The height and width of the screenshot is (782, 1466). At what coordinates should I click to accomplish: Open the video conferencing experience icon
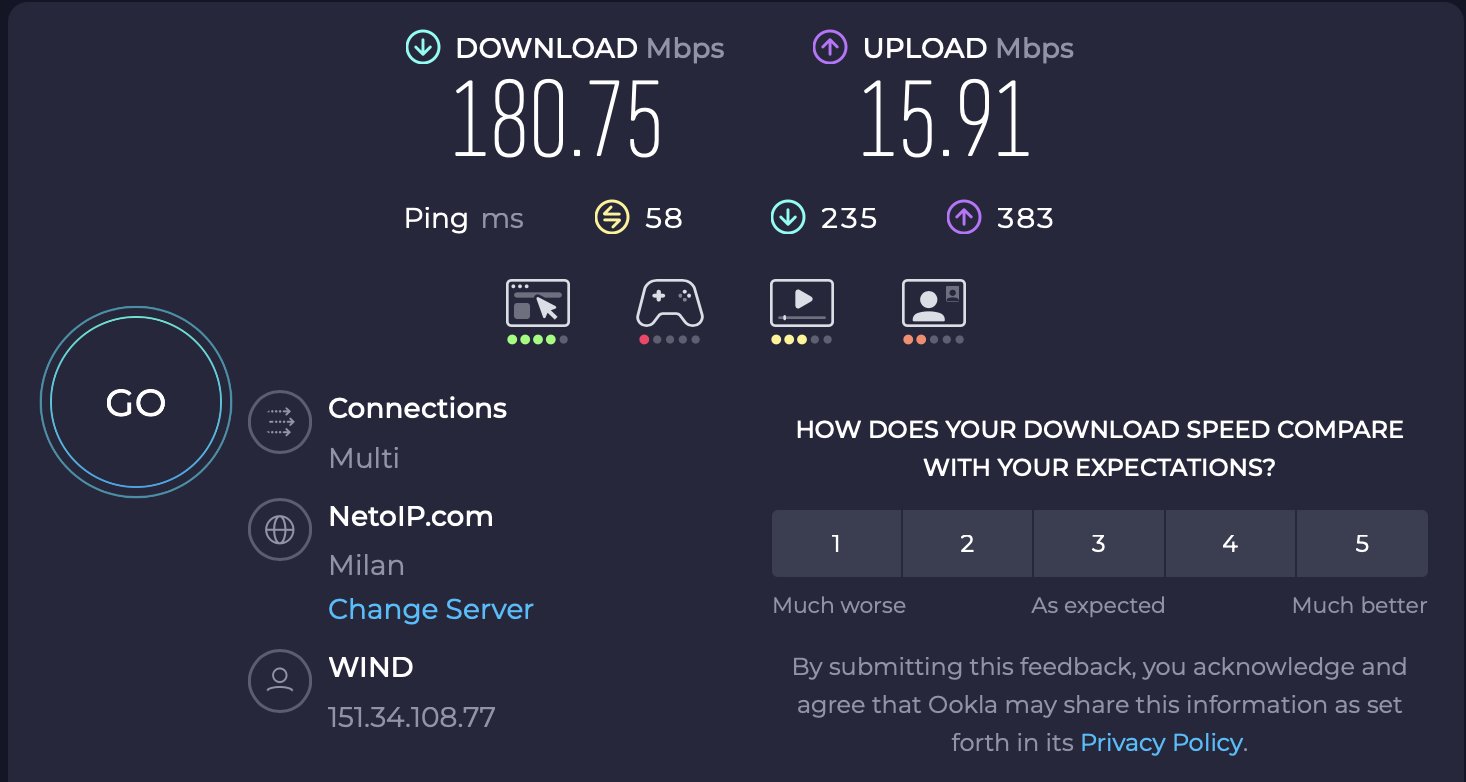pyautogui.click(x=934, y=303)
